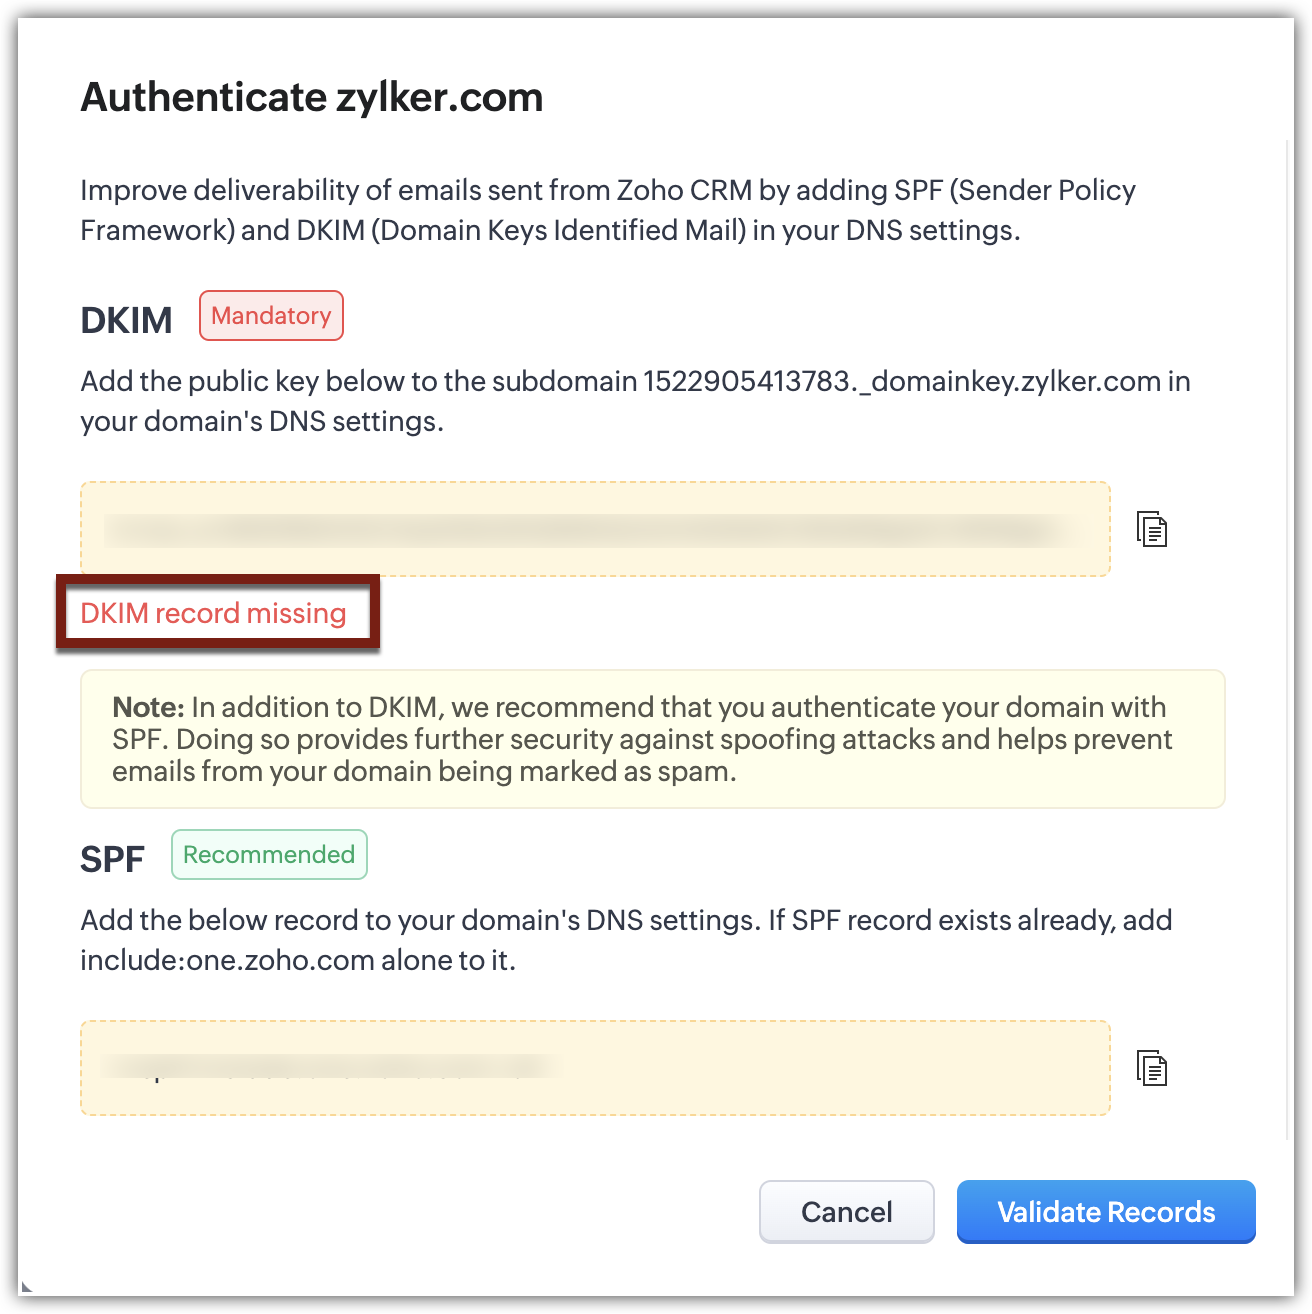Click the bold Note: label
This screenshot has height=1314, width=1312.
point(148,707)
